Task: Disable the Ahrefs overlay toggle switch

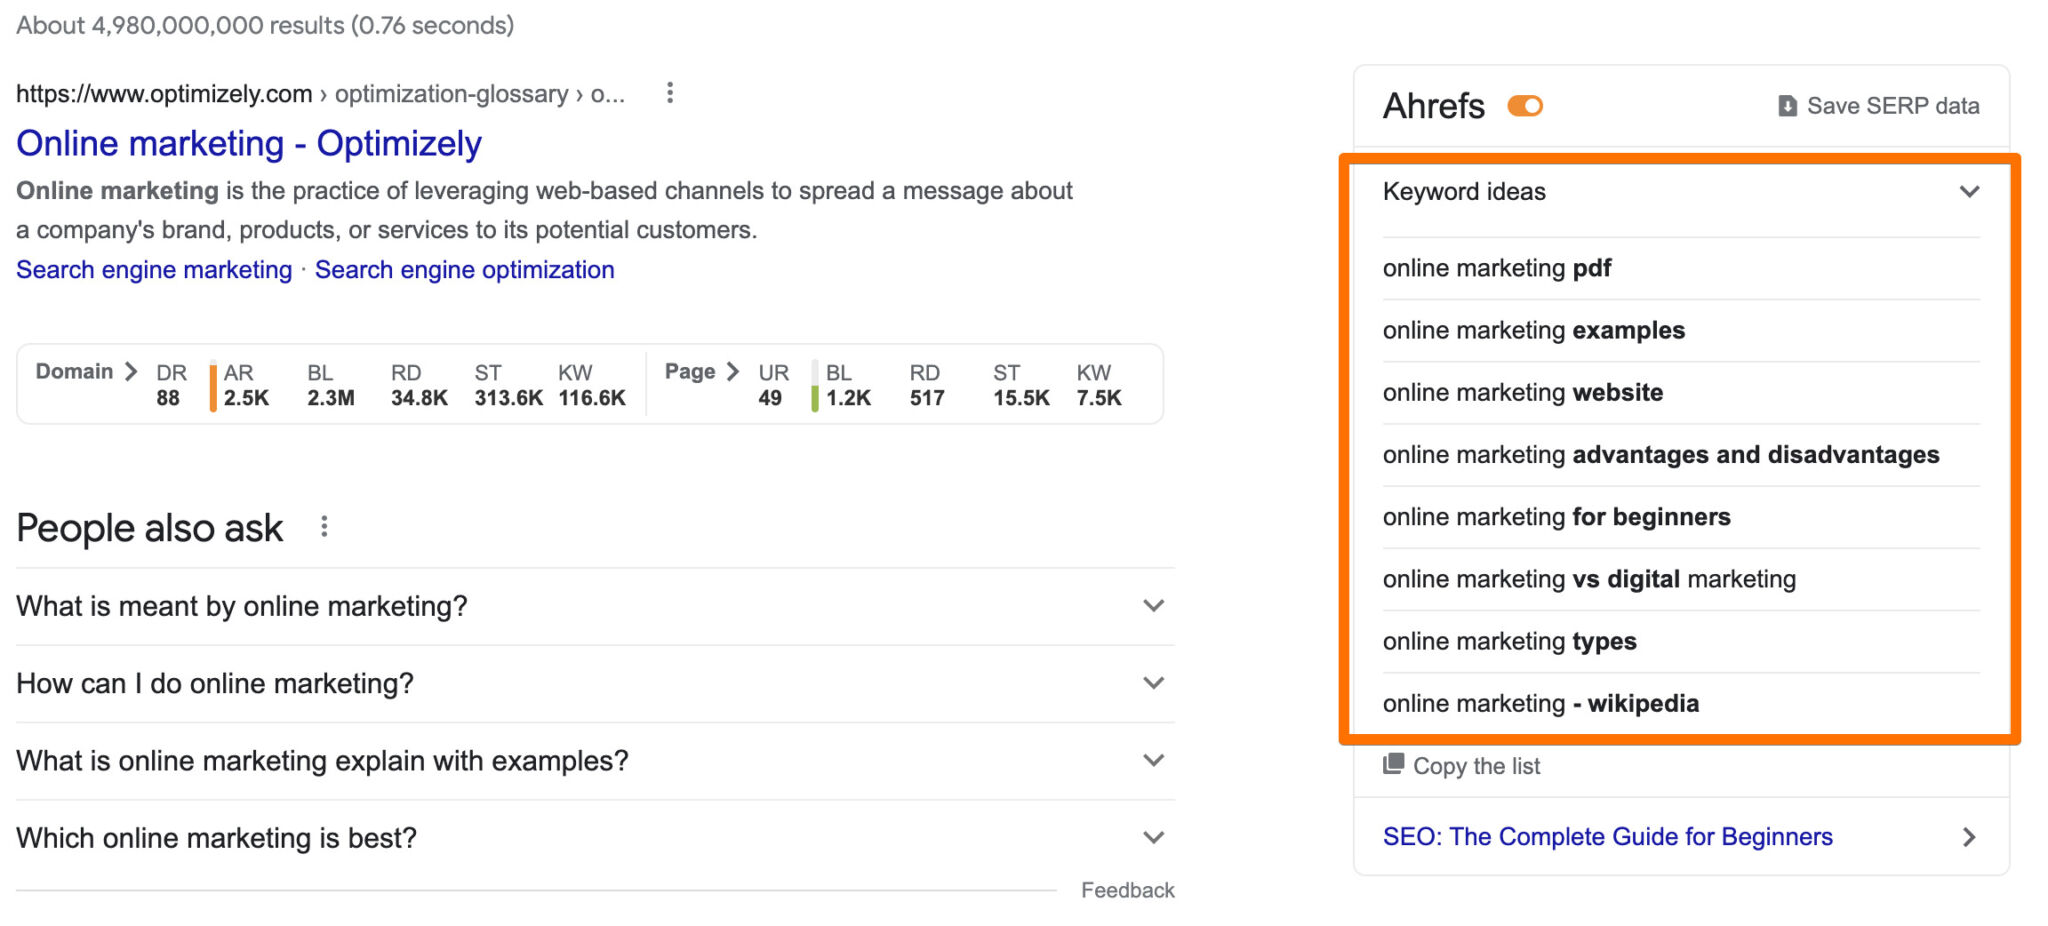Action: 1525,105
